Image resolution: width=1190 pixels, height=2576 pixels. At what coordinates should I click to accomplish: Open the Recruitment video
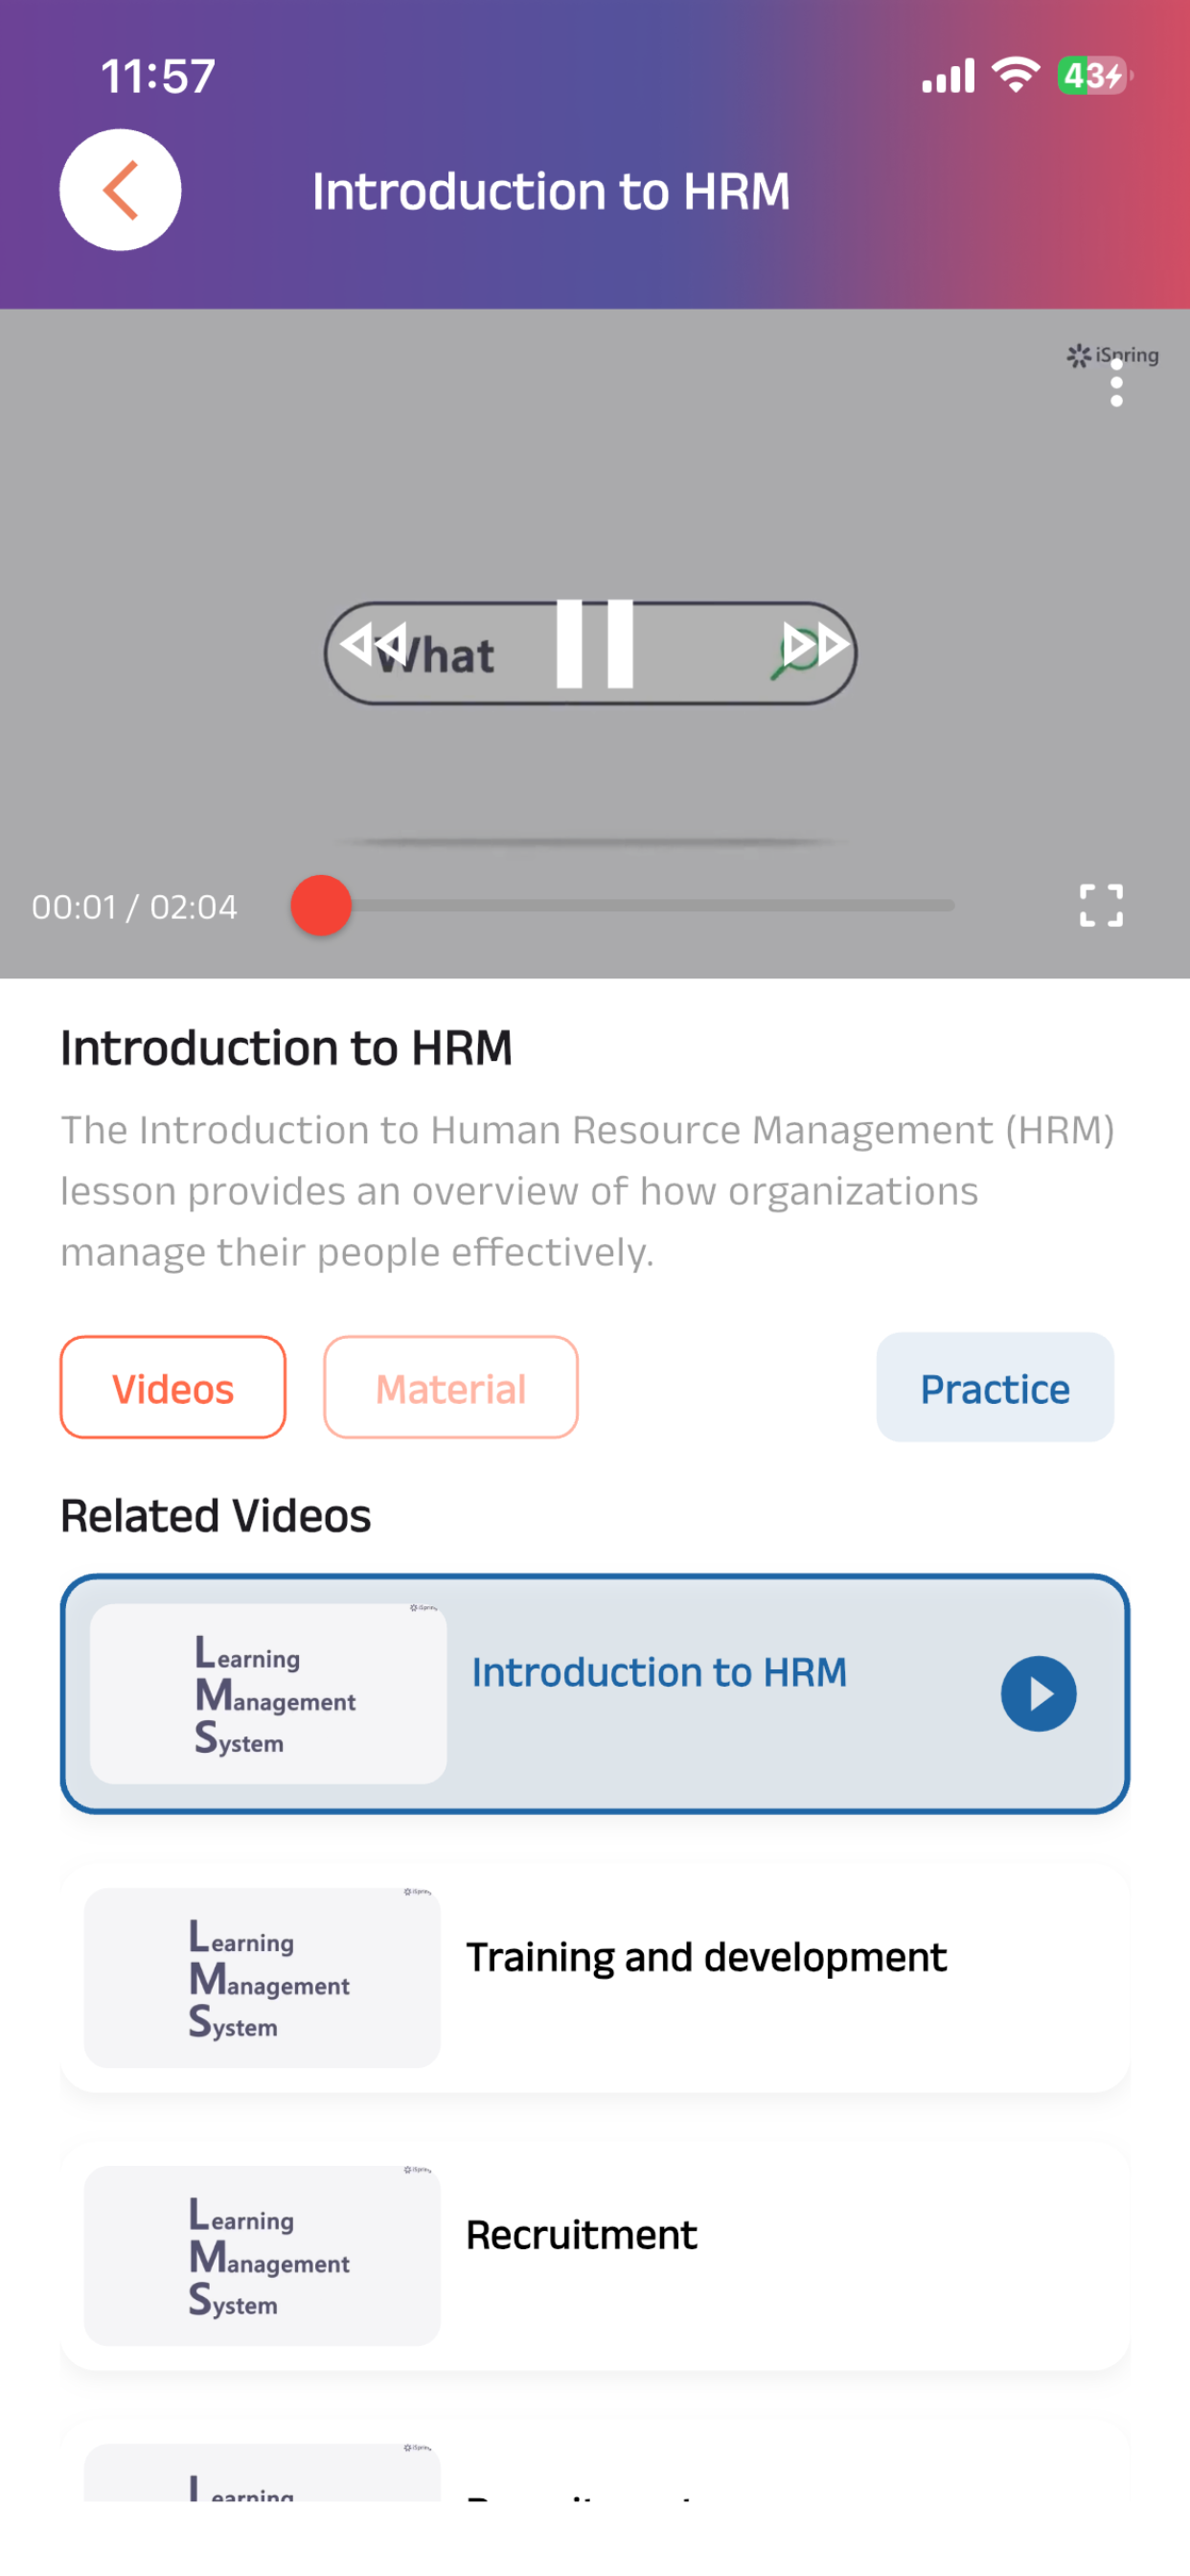(x=595, y=2255)
